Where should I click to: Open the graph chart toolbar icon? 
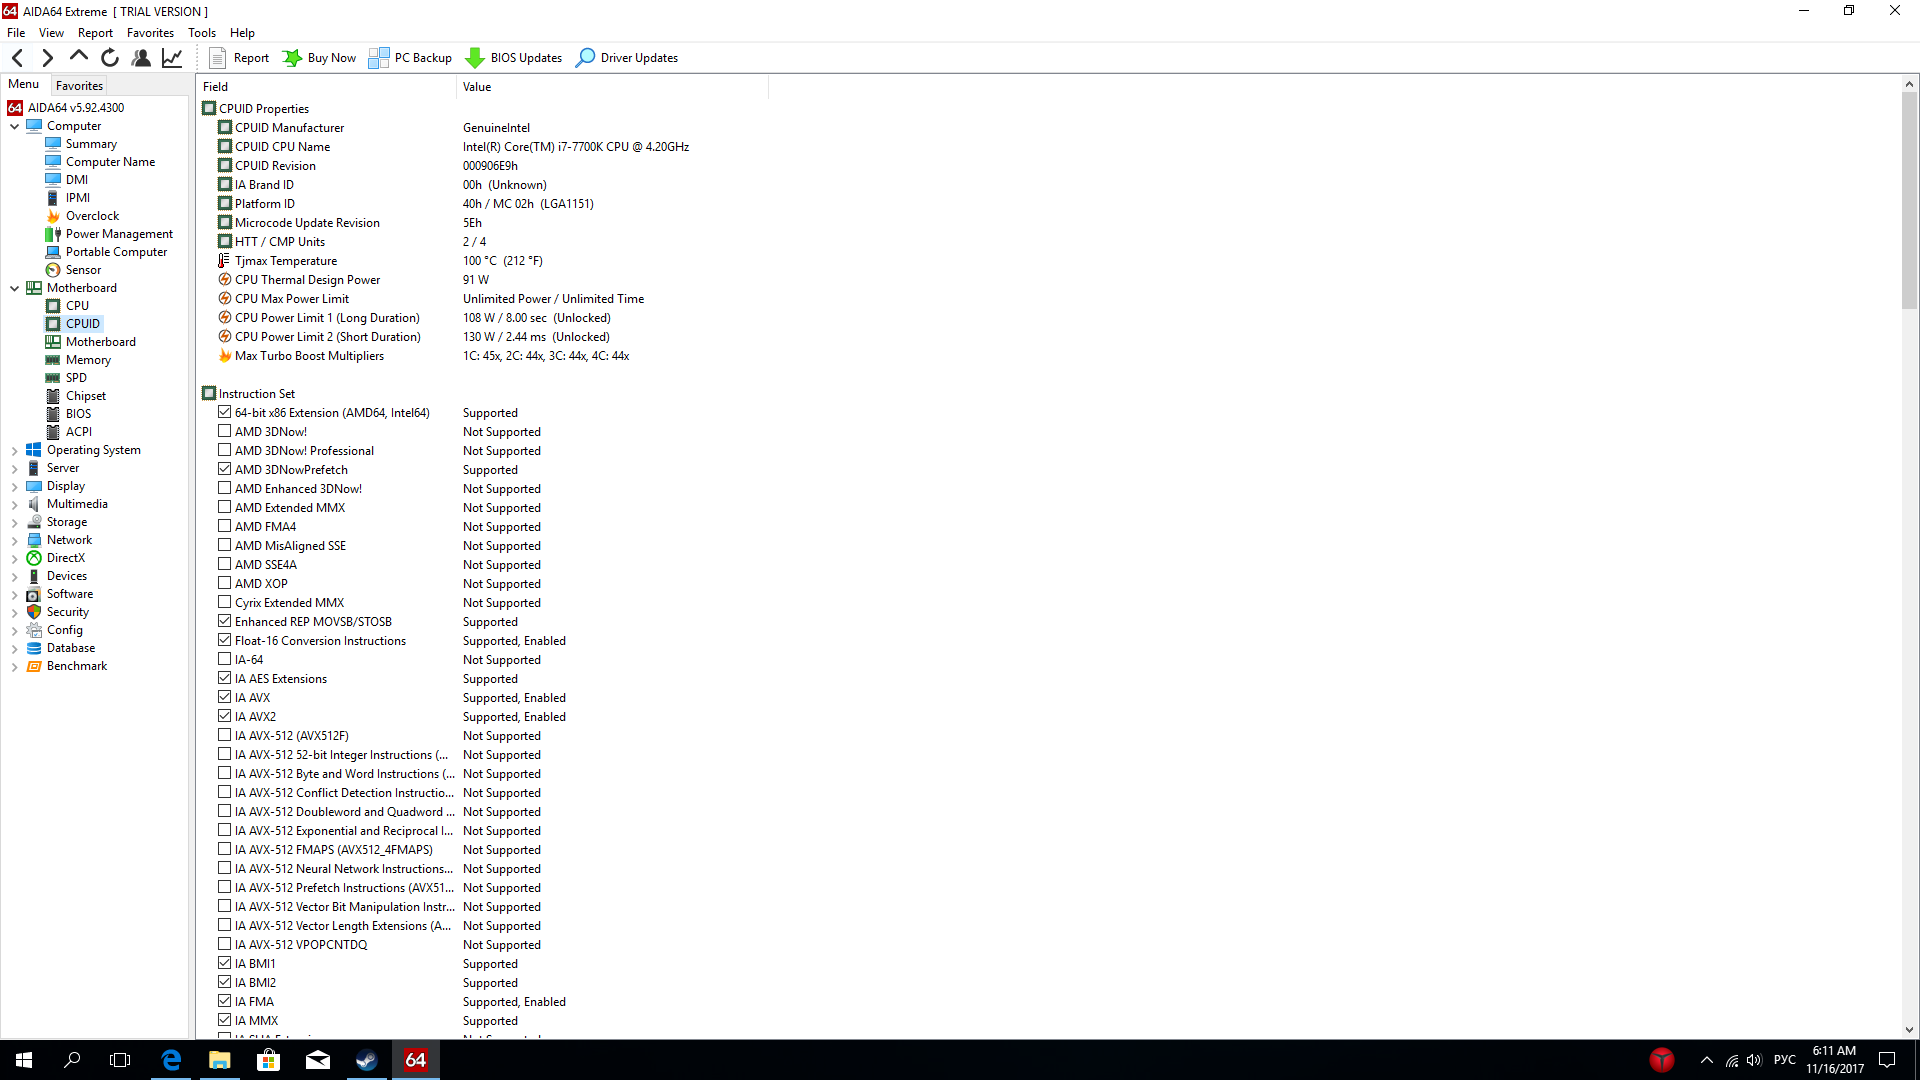(x=172, y=58)
